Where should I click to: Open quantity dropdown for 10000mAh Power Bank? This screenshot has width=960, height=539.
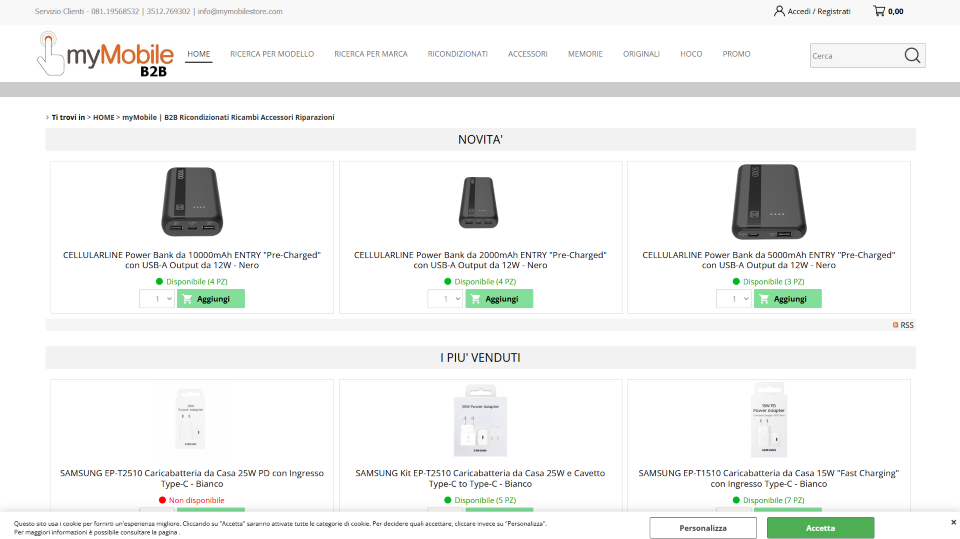point(157,299)
